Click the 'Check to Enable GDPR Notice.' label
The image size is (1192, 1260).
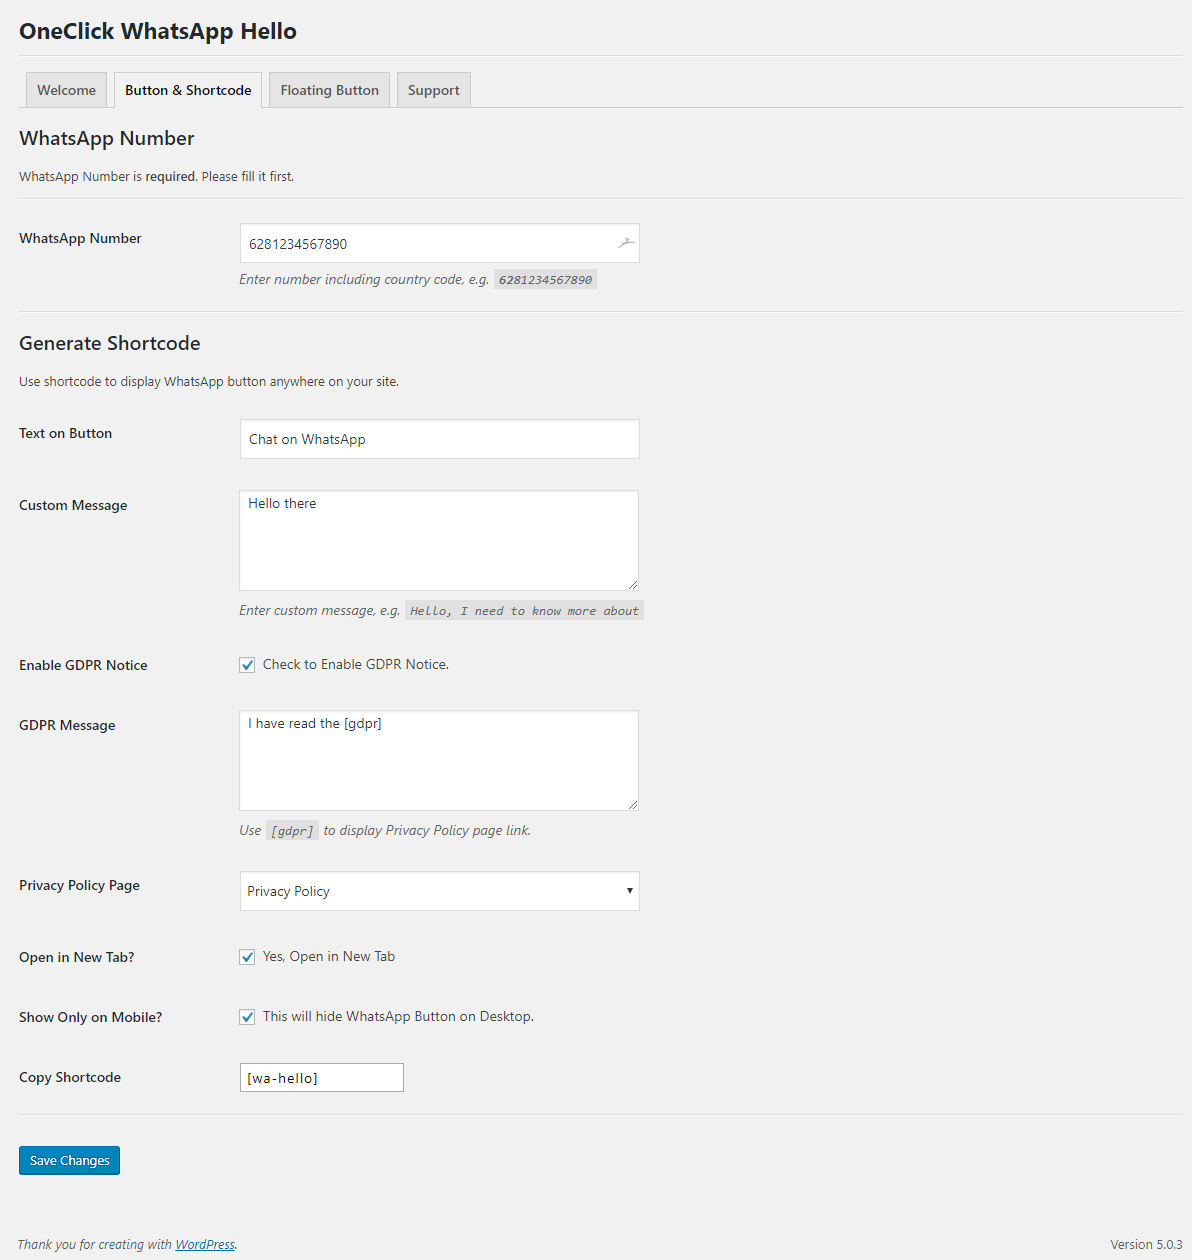click(356, 664)
